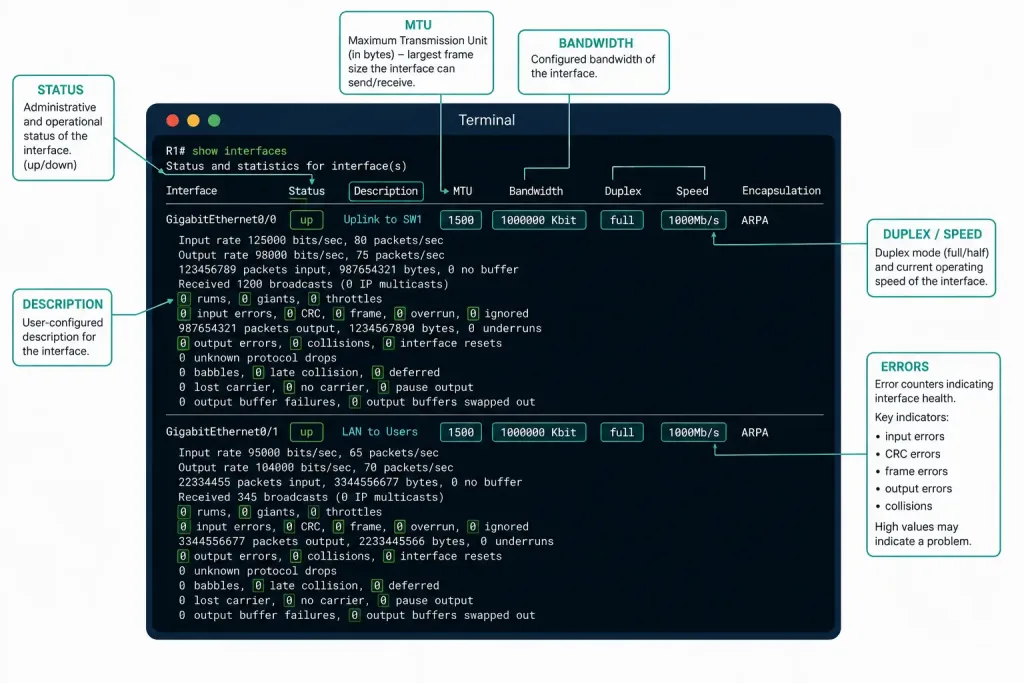Click 'Configured bandwidth of the interface' text
Viewport: 1024px width, 683px height.
coord(593,66)
